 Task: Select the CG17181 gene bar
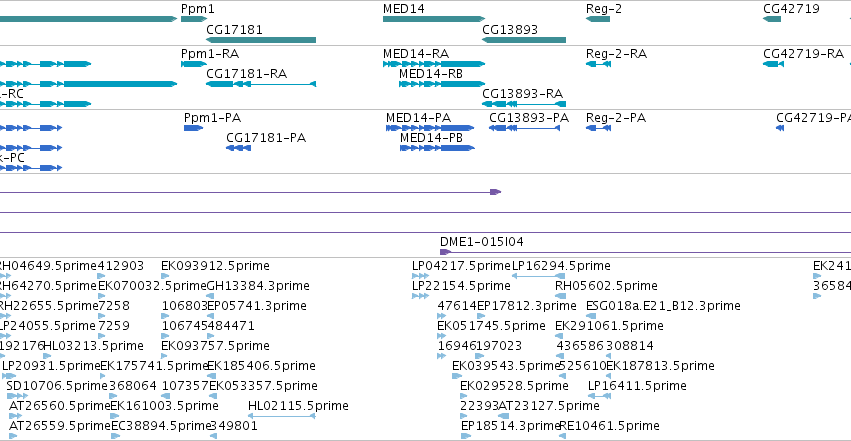click(x=261, y=40)
